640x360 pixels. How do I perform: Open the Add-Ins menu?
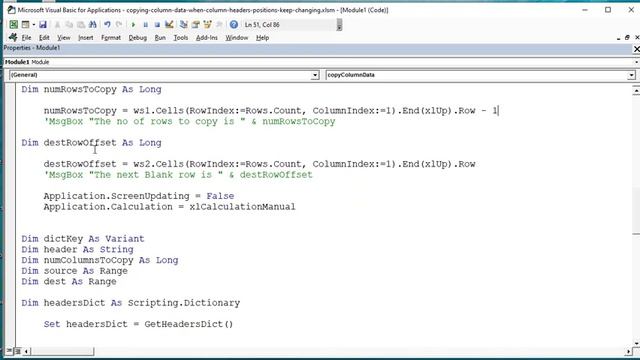[207, 38]
